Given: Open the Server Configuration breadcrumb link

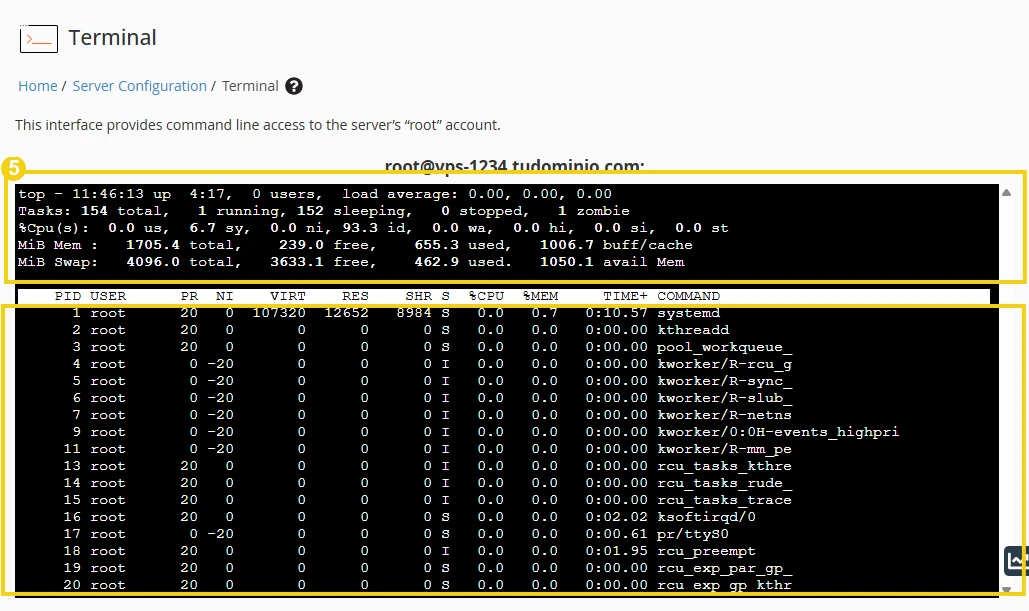Looking at the screenshot, I should (x=139, y=86).
